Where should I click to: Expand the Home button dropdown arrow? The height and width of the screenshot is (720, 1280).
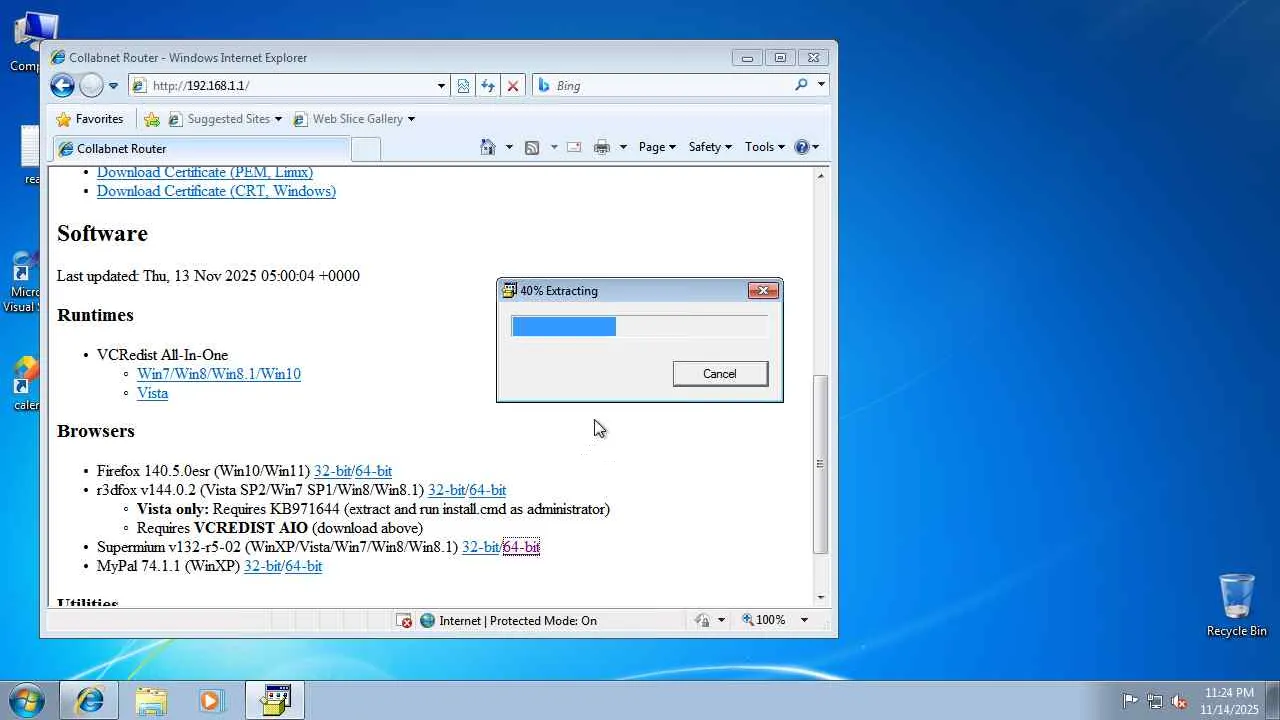(x=509, y=147)
